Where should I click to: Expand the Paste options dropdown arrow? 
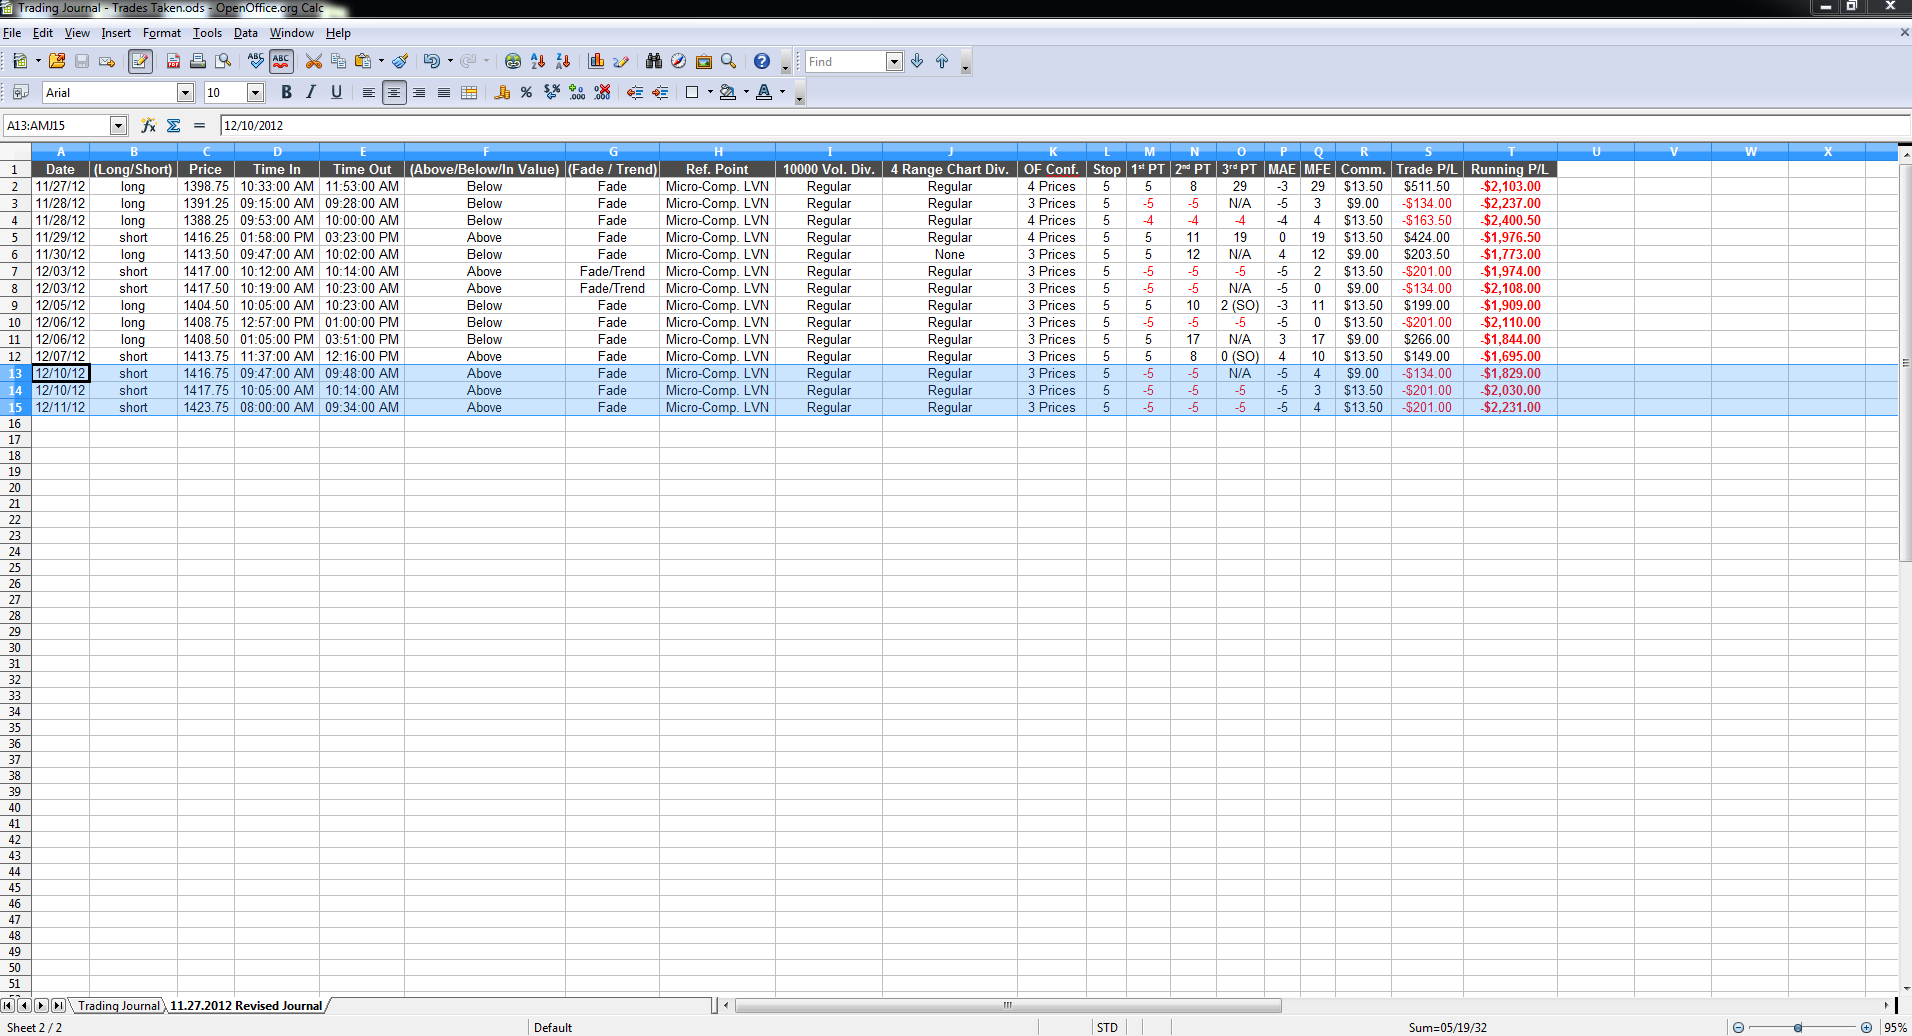pos(381,62)
